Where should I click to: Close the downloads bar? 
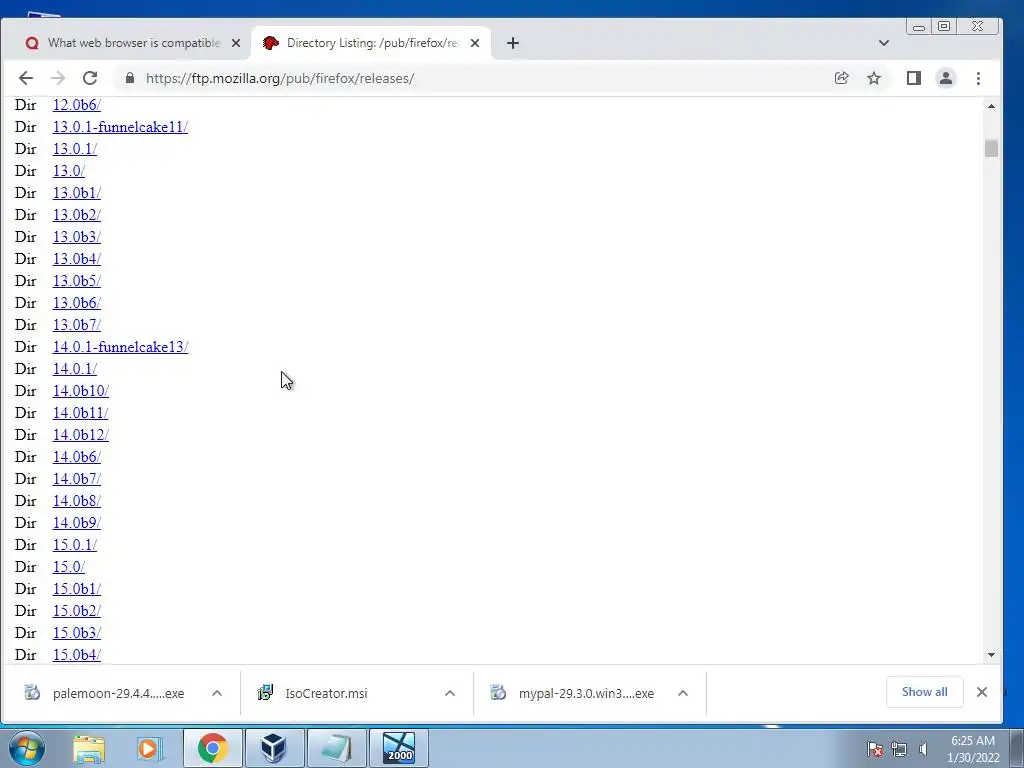point(982,692)
